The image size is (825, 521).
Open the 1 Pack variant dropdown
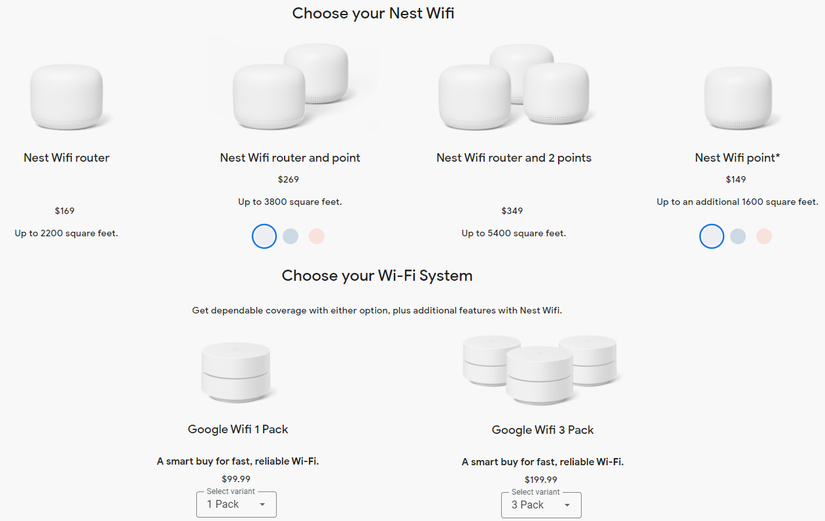(x=237, y=505)
